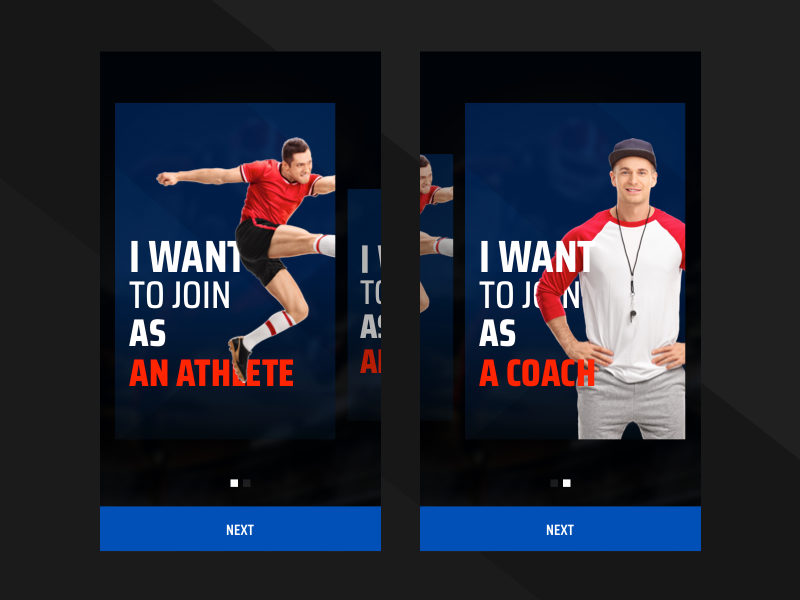Click "I WANT" heading on athlete card
This screenshot has height=600, width=800.
click(x=185, y=257)
